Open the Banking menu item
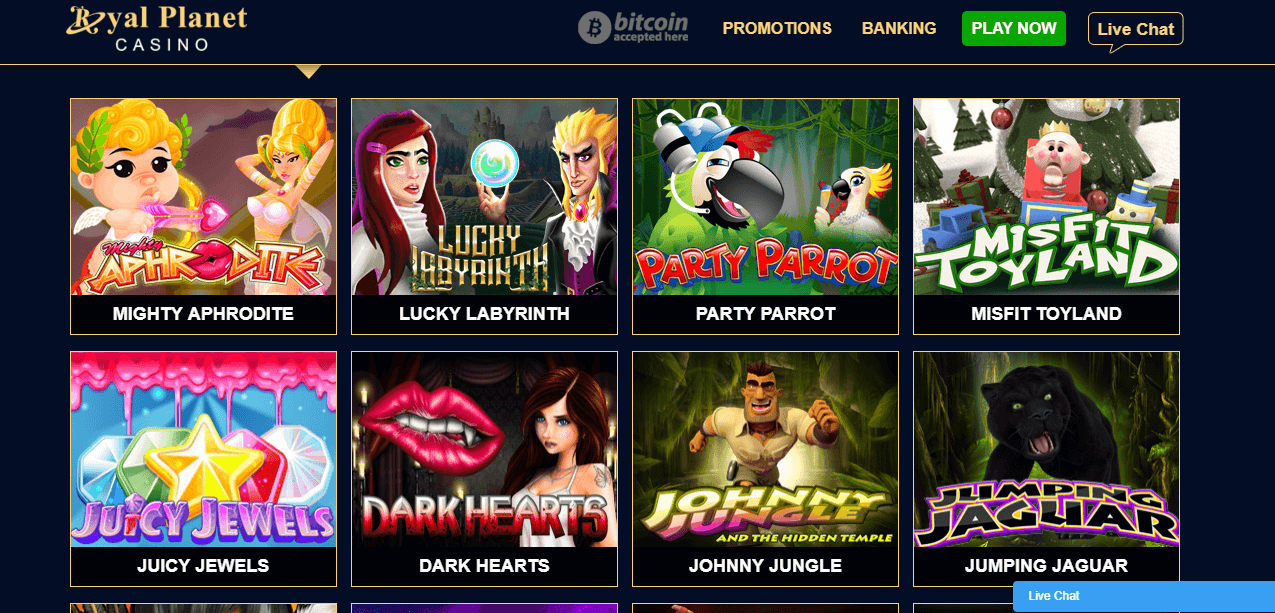This screenshot has height=613, width=1275. [899, 28]
